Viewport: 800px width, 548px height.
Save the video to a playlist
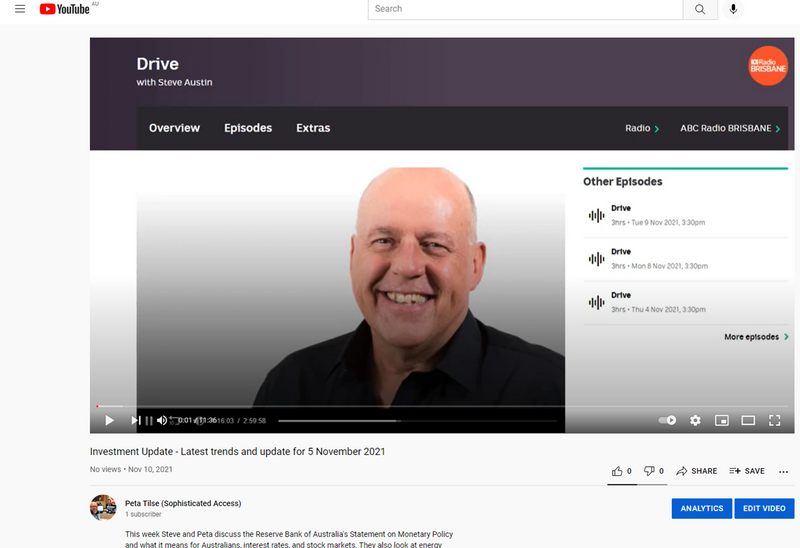click(x=746, y=470)
